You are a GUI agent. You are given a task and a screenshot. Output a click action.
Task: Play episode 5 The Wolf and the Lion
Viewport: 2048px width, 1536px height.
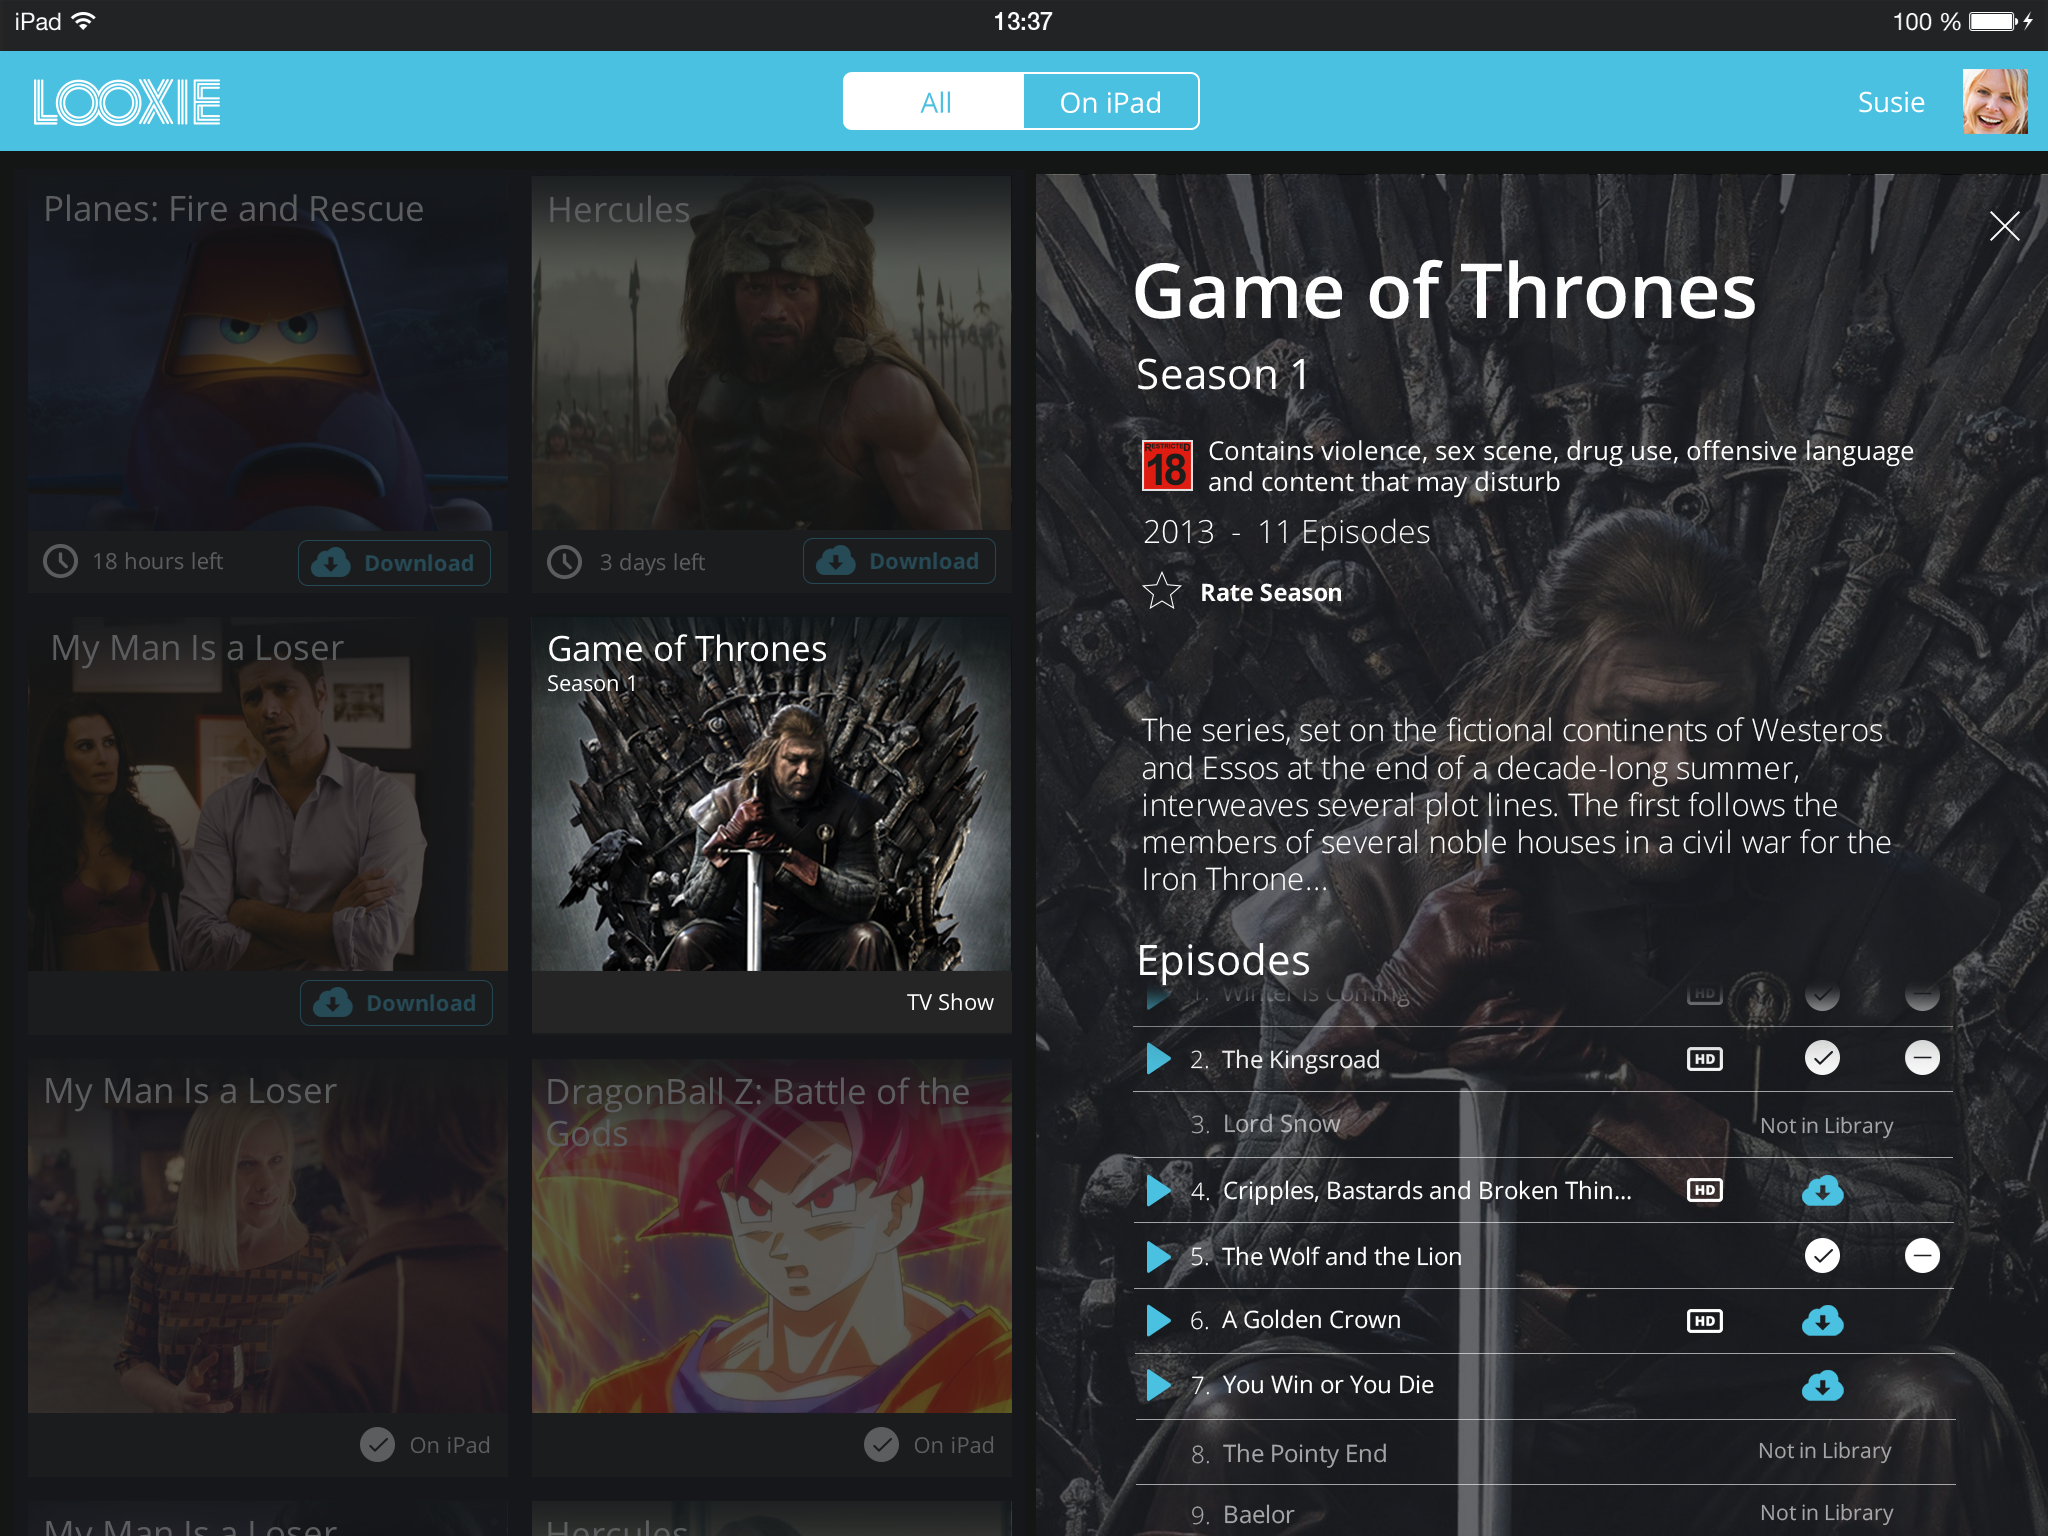(x=1158, y=1256)
